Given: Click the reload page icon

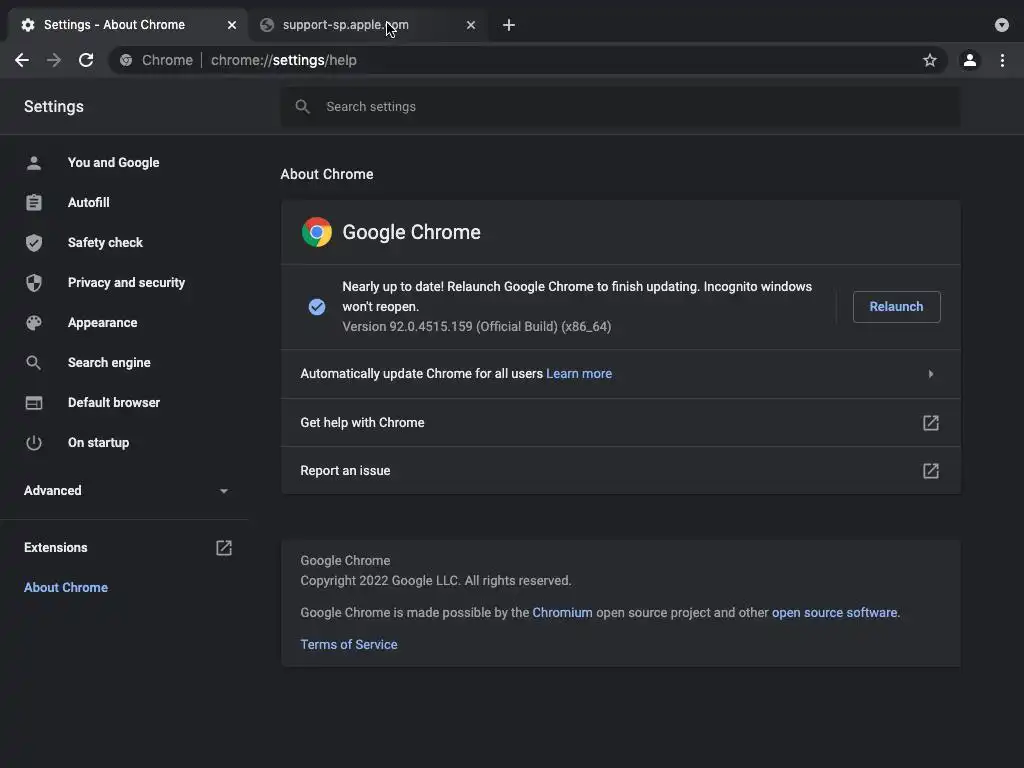Looking at the screenshot, I should tap(86, 60).
